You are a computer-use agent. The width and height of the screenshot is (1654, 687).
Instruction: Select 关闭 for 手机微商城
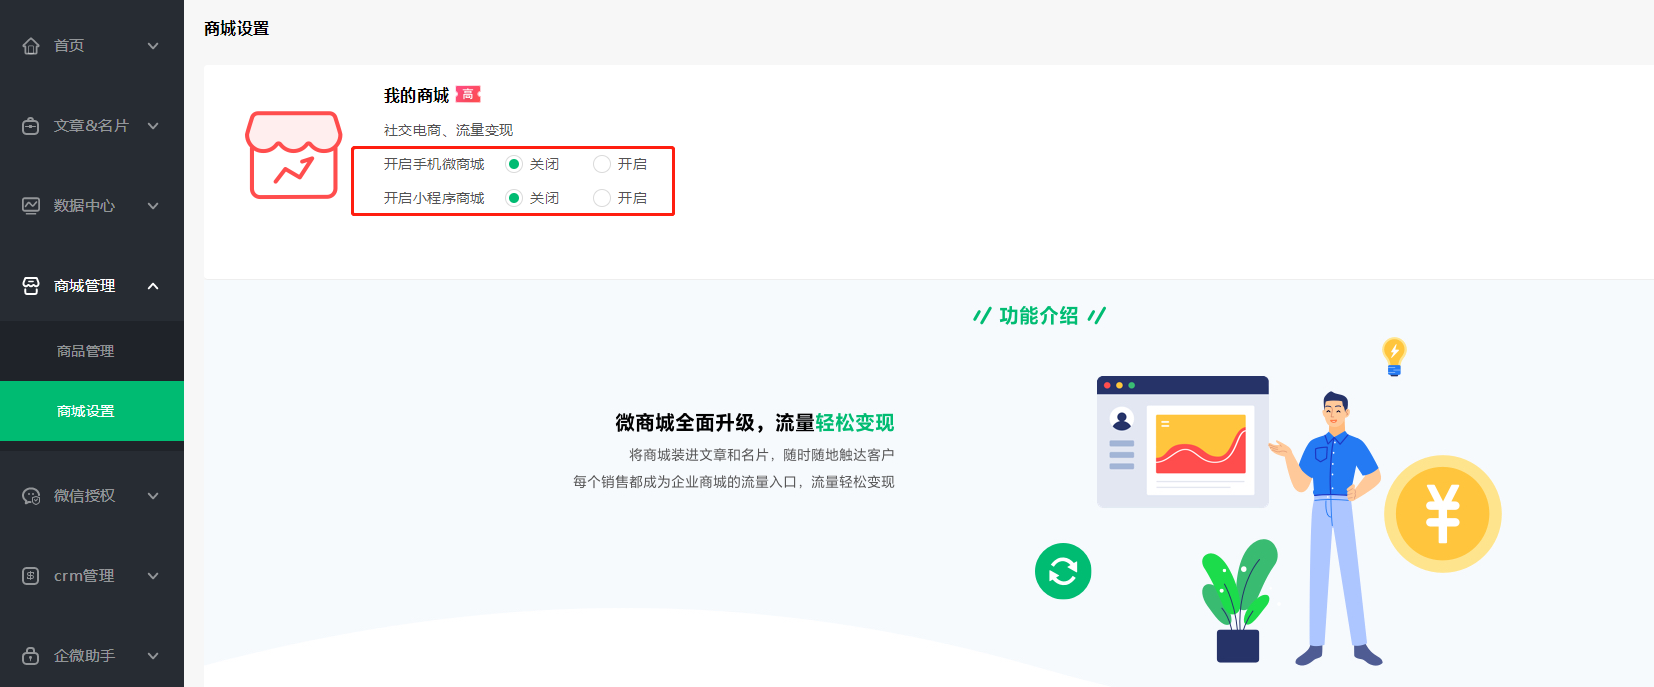(x=514, y=164)
